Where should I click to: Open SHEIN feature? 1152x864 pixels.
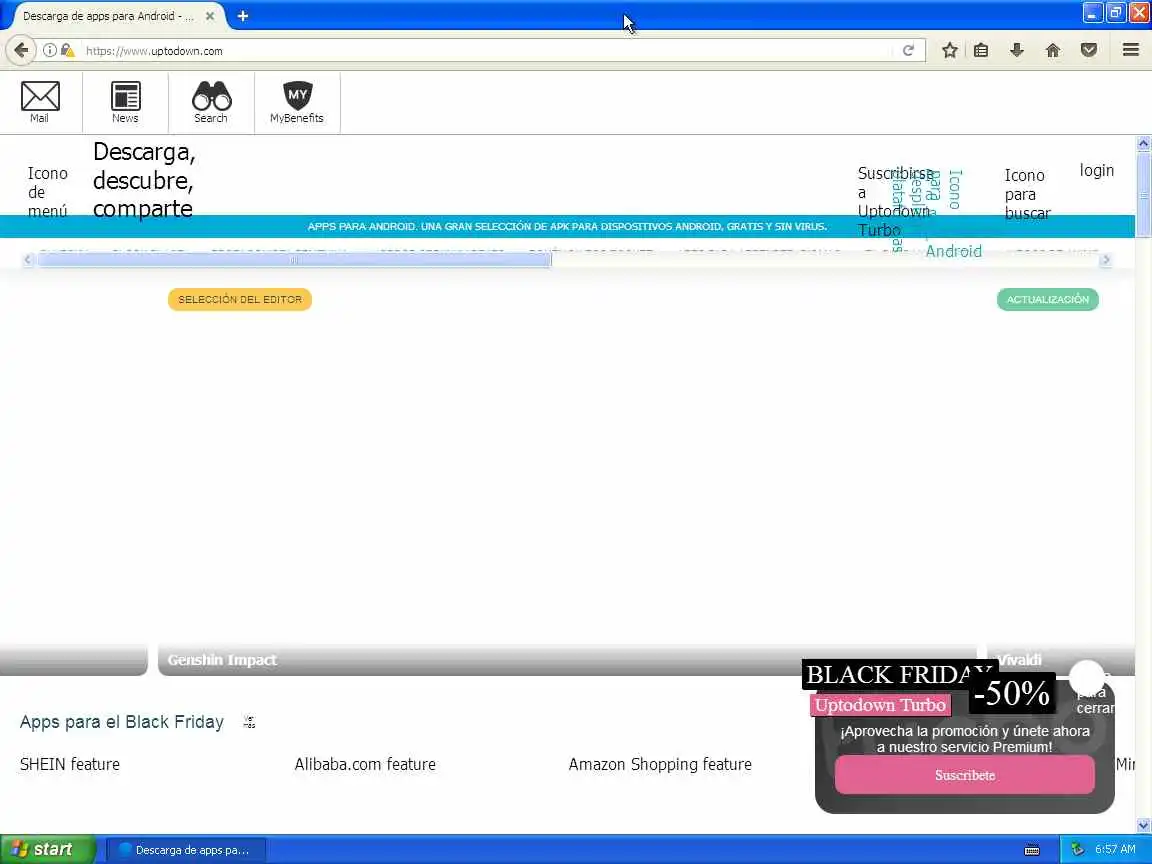point(70,764)
